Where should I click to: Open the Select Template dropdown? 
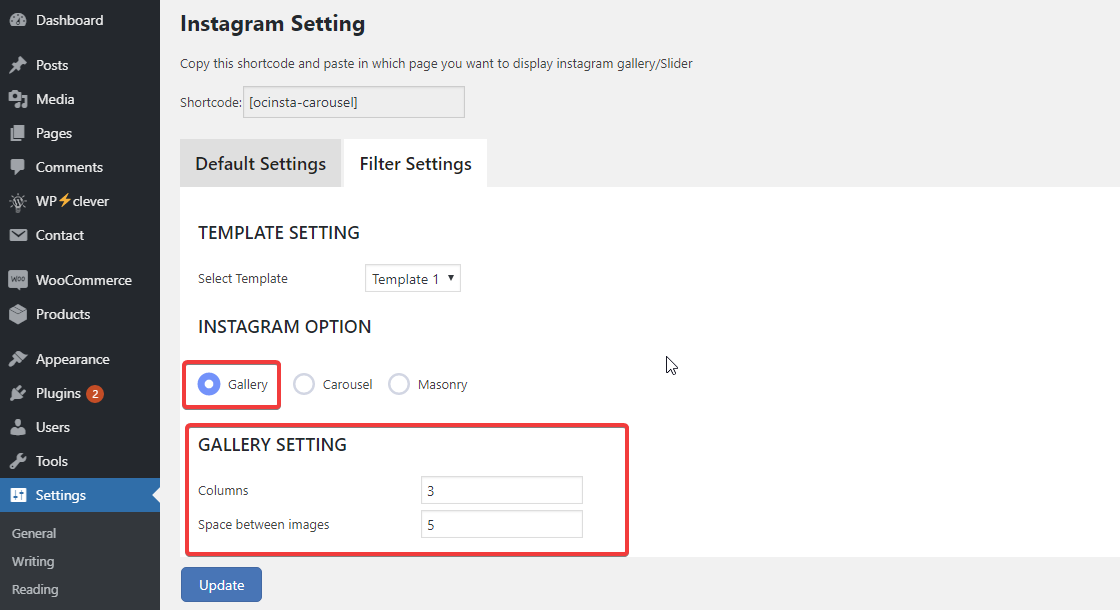(412, 279)
